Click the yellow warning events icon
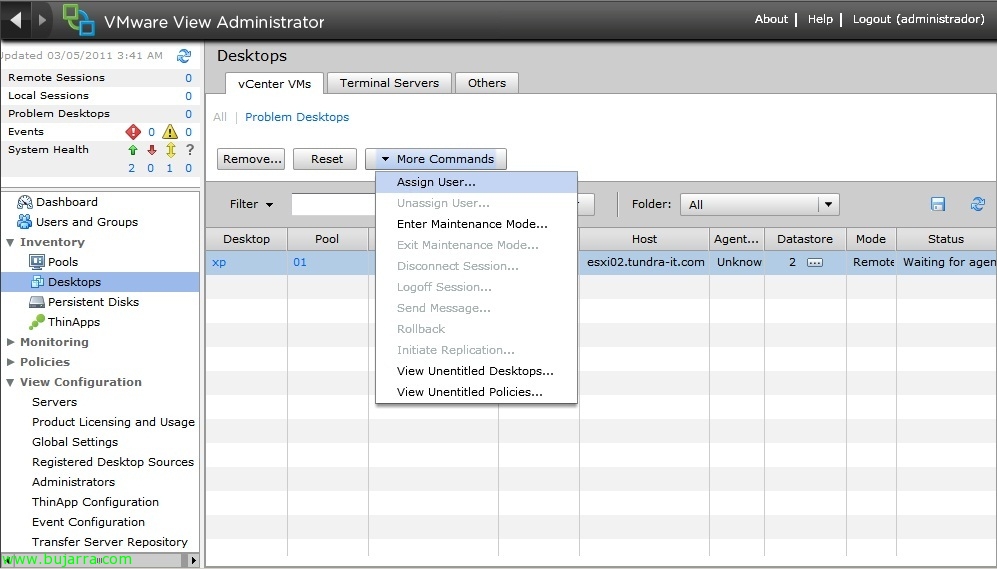Image resolution: width=997 pixels, height=569 pixels. (170, 132)
